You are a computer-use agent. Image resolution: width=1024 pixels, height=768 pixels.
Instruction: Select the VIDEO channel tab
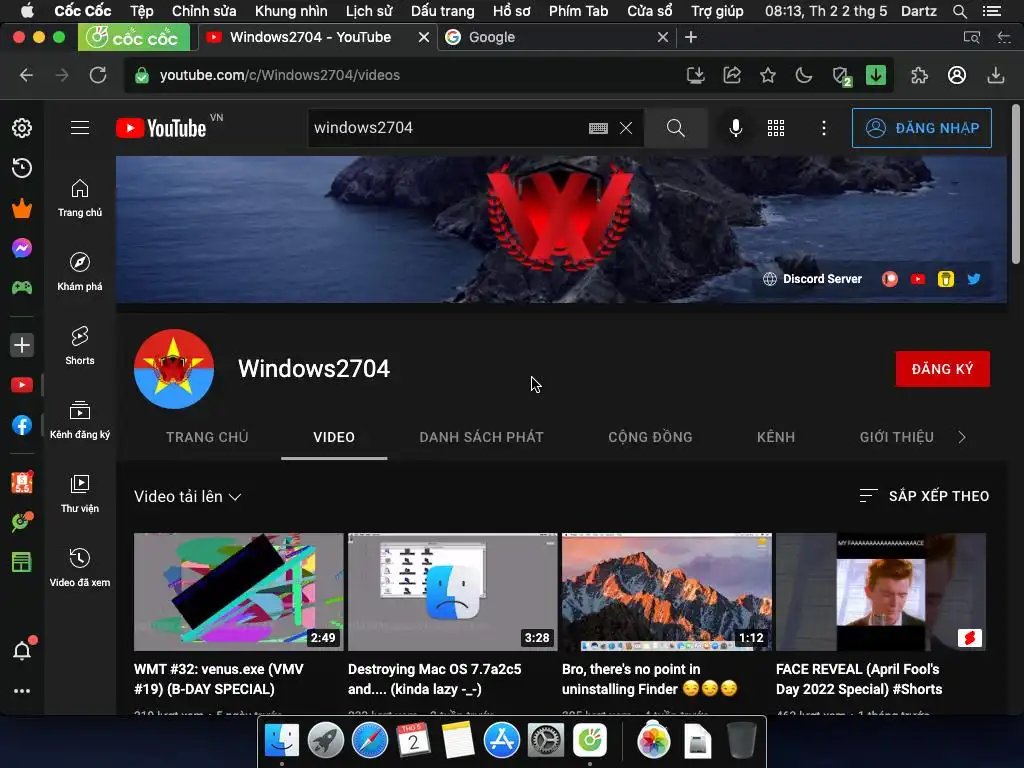[x=334, y=437]
